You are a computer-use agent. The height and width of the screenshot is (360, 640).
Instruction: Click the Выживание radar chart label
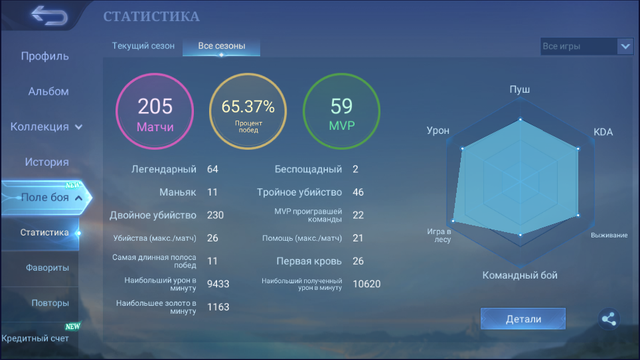pos(609,235)
